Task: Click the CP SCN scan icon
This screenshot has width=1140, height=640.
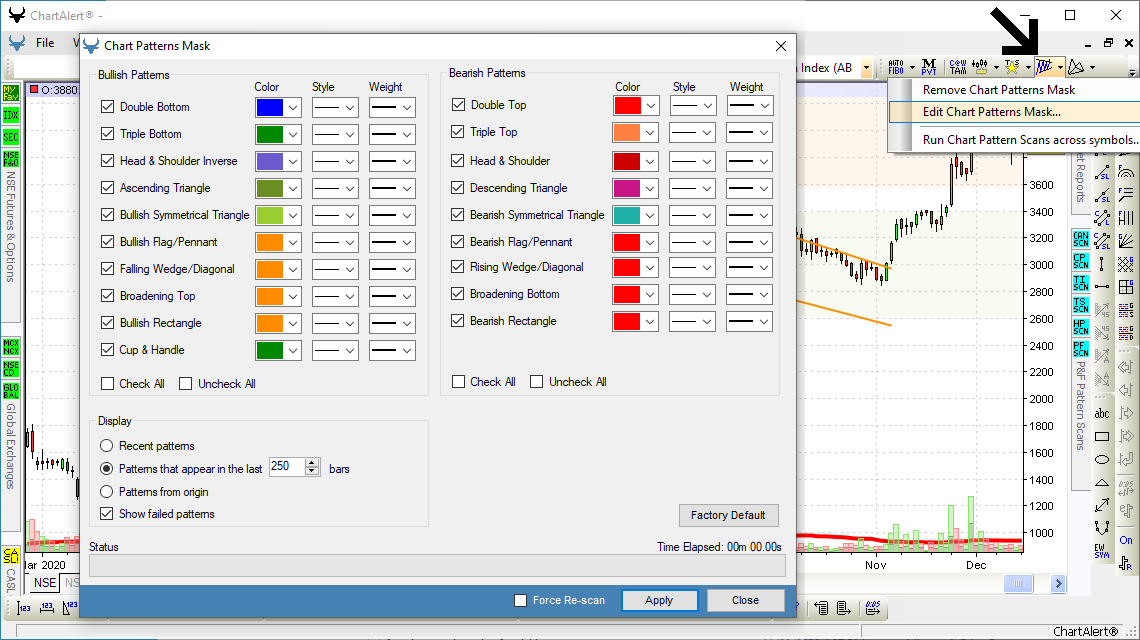Action: click(x=1081, y=260)
